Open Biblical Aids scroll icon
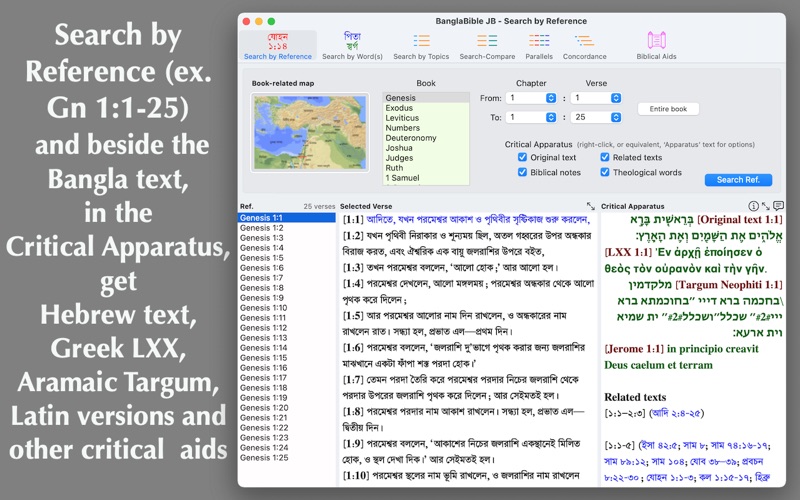 [x=656, y=40]
